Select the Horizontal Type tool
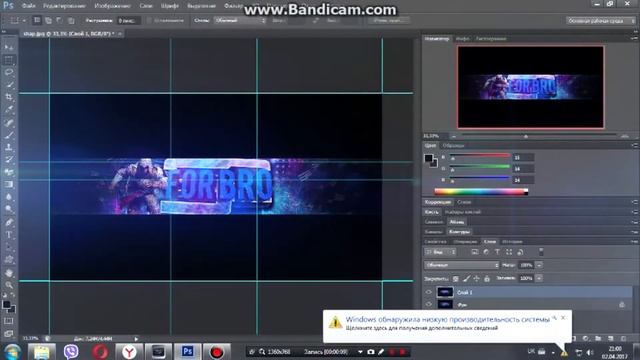This screenshot has height=360, width=640. point(9,235)
